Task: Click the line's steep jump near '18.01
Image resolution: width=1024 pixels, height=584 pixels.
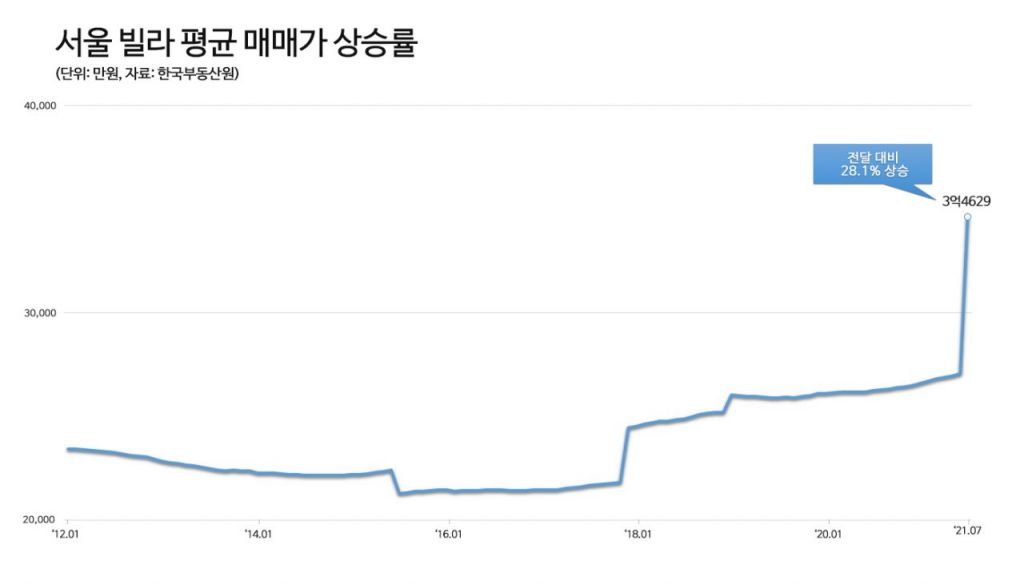Action: coord(624,455)
